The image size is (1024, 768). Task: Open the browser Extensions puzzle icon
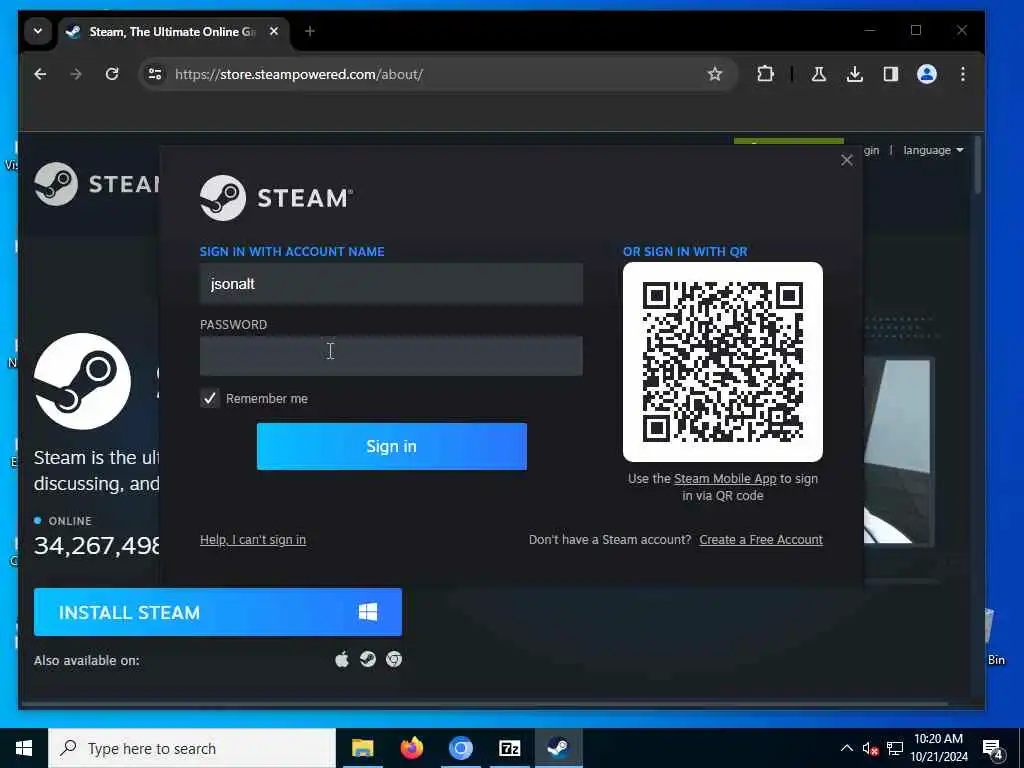[x=765, y=74]
